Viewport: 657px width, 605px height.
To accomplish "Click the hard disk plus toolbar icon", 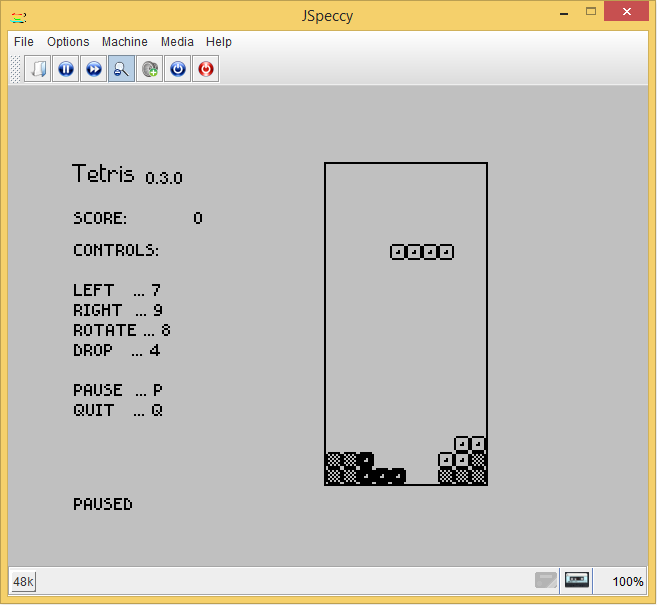I will click(x=150, y=69).
